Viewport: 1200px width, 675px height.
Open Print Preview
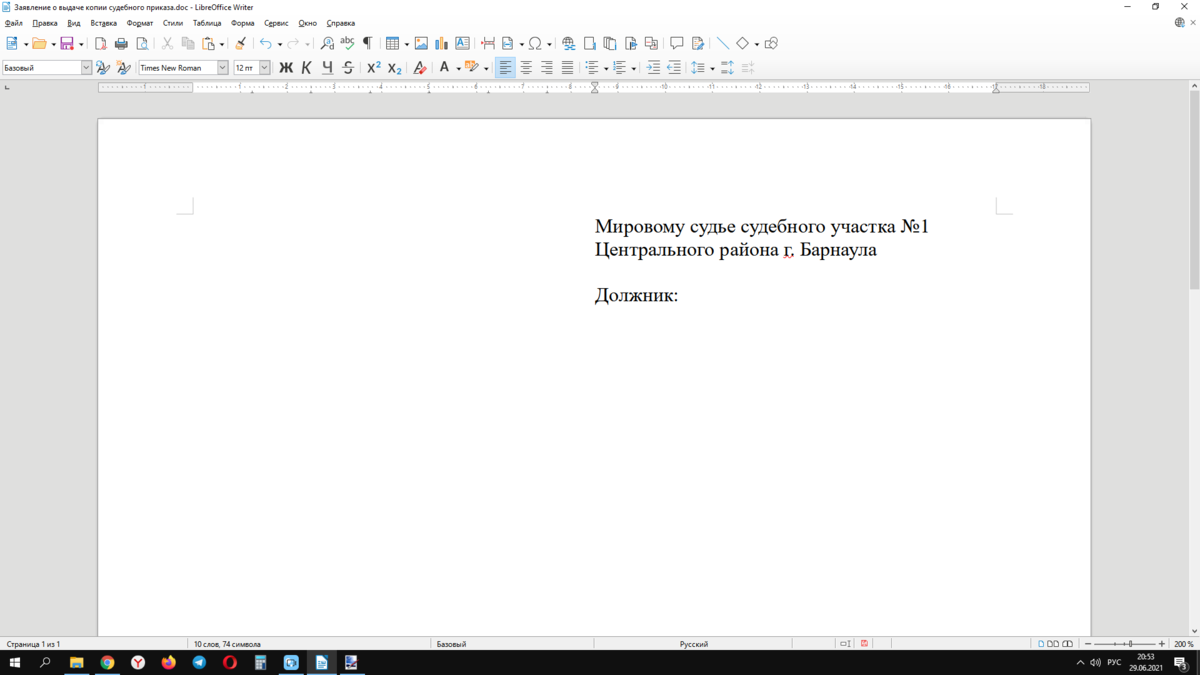click(142, 44)
